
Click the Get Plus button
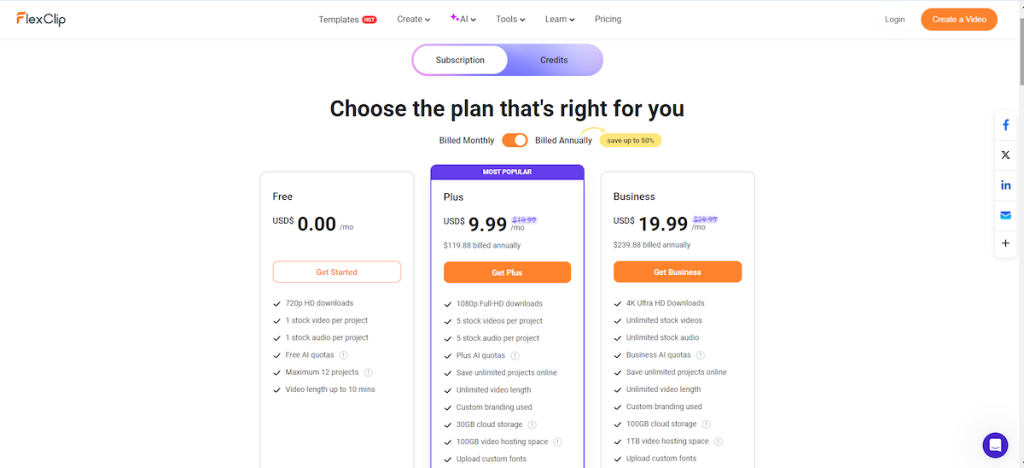[507, 272]
